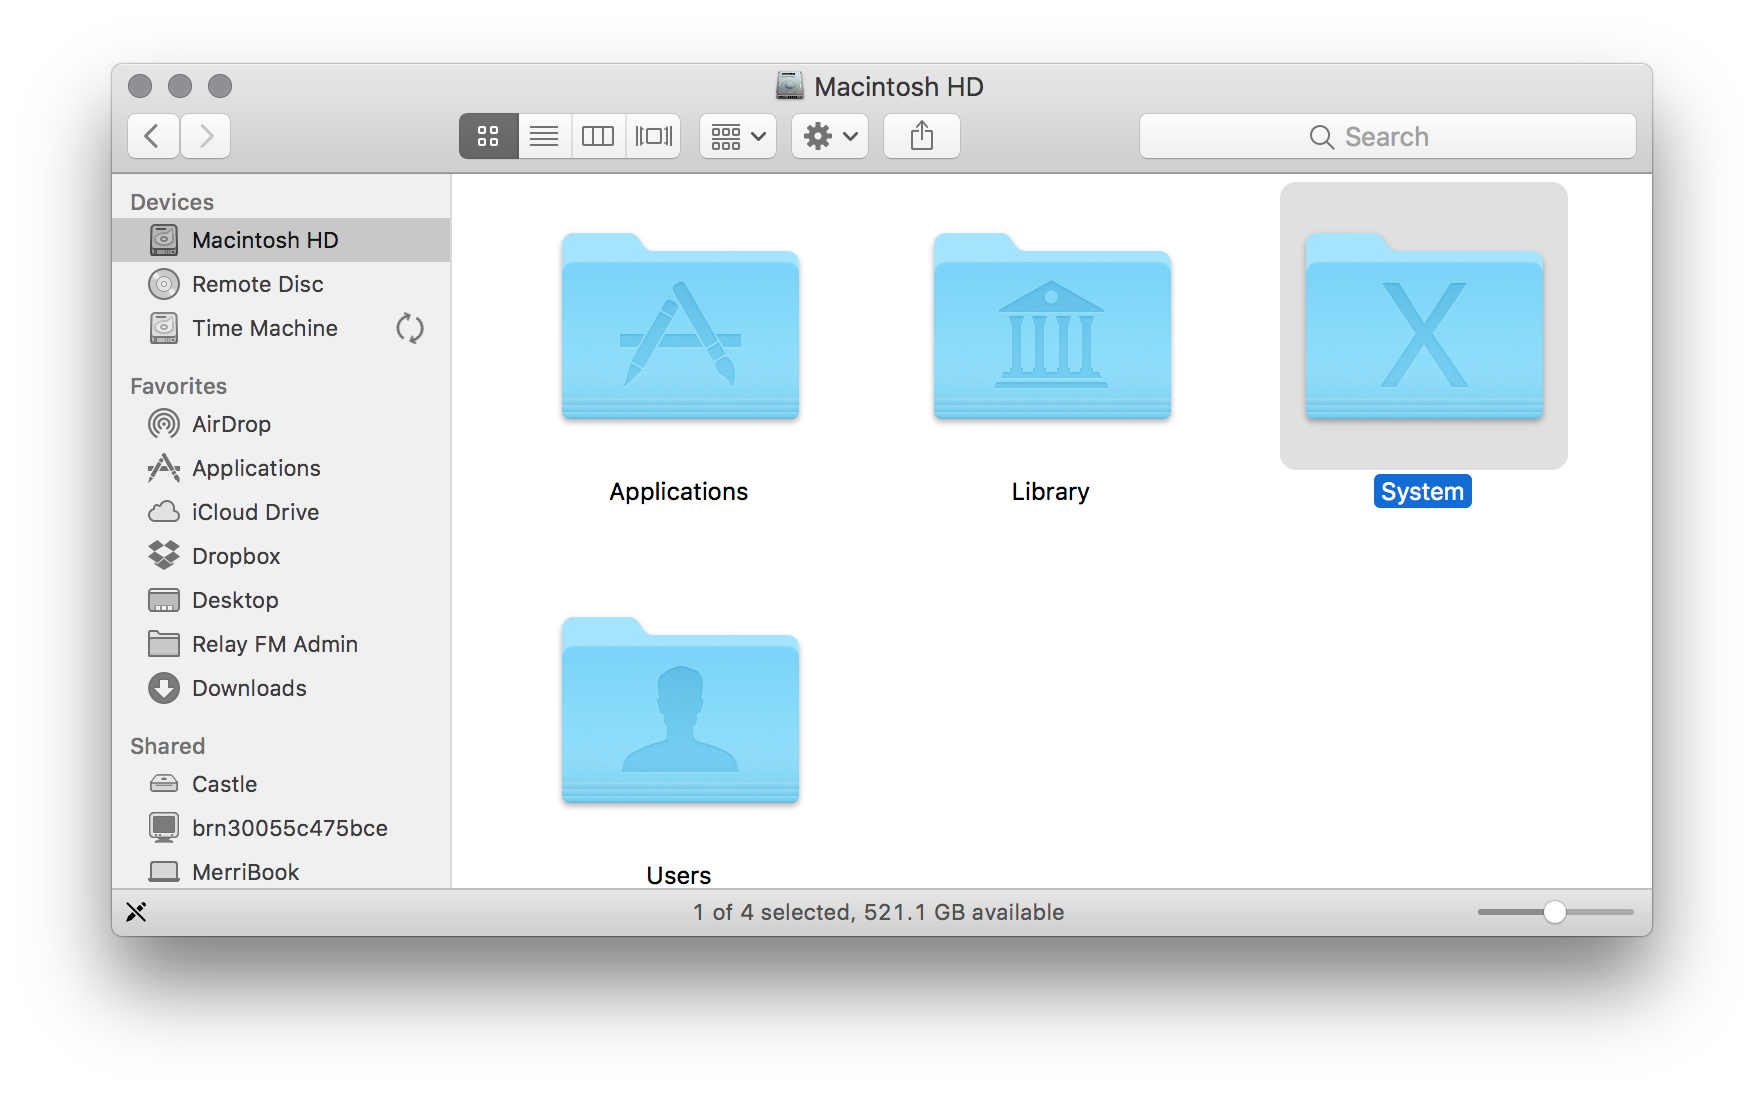Viewport: 1764px width, 1096px height.
Task: Open Remote Disc in sidebar
Action: pyautogui.click(x=281, y=284)
